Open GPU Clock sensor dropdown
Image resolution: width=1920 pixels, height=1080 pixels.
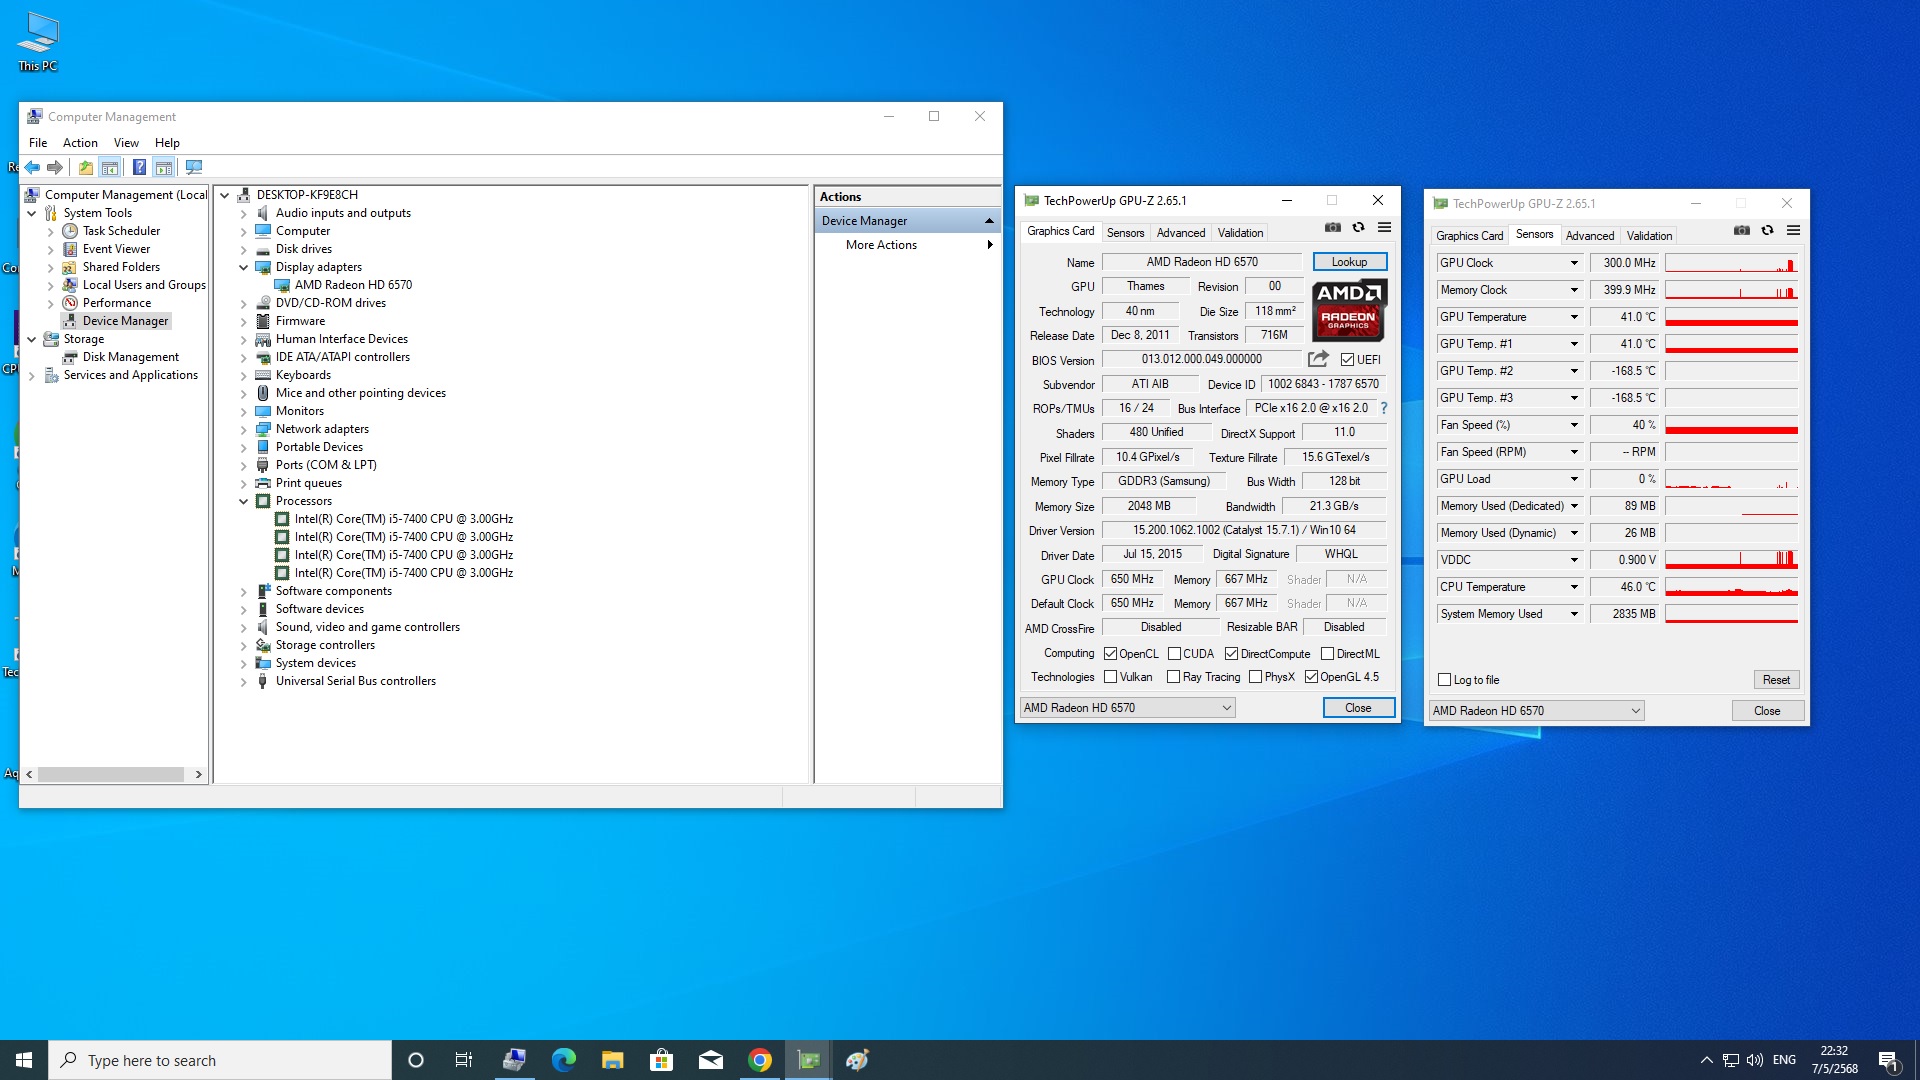pyautogui.click(x=1574, y=263)
